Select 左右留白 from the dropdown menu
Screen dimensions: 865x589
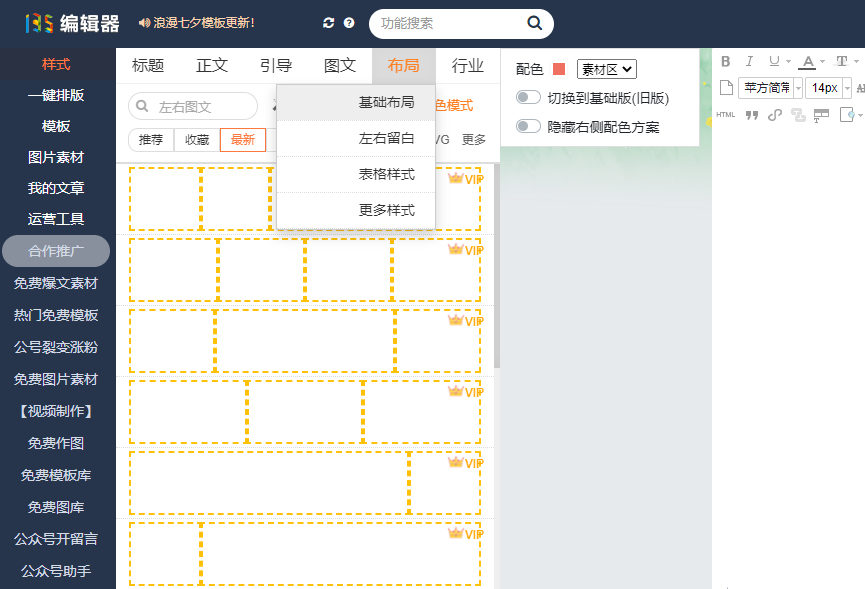pos(356,138)
